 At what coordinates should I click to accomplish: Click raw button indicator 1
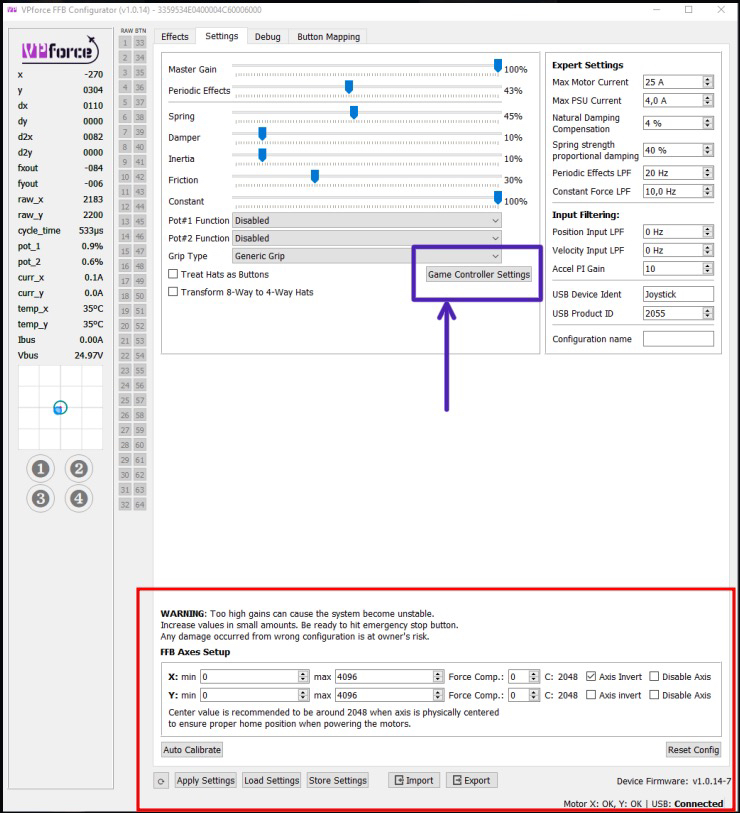(125, 43)
